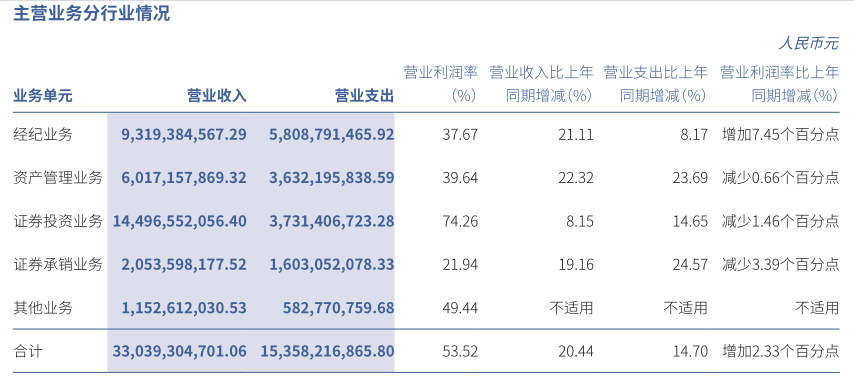The width and height of the screenshot is (854, 381).
Task: Select the 资产管理业务 row label
Action: 58,178
